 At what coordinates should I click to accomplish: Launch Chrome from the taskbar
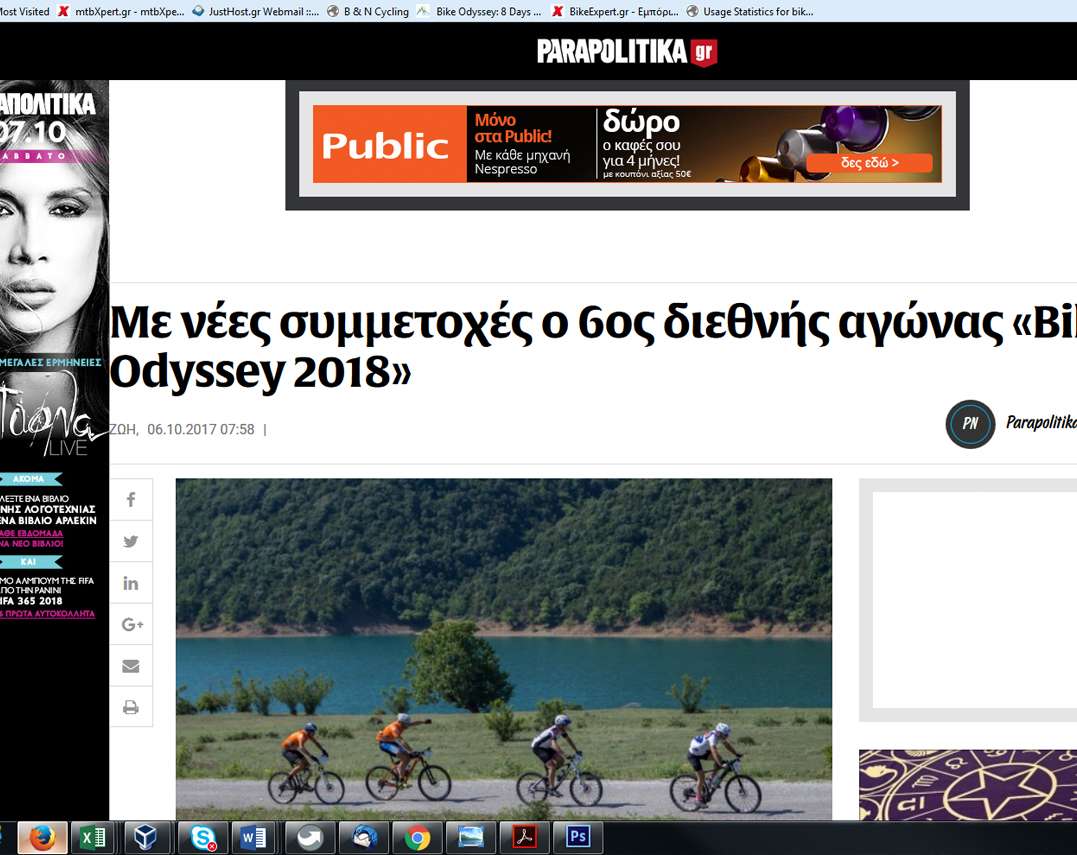point(417,838)
